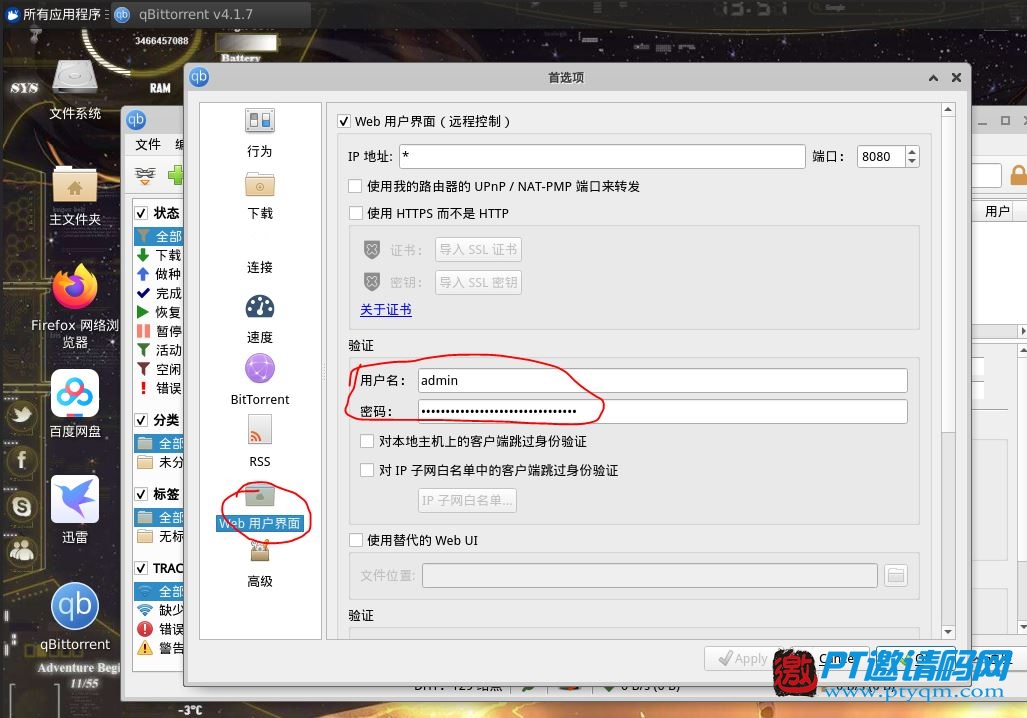This screenshot has width=1027, height=718.
Task: Click the people/contacts icon on the left dock
Action: click(x=22, y=549)
